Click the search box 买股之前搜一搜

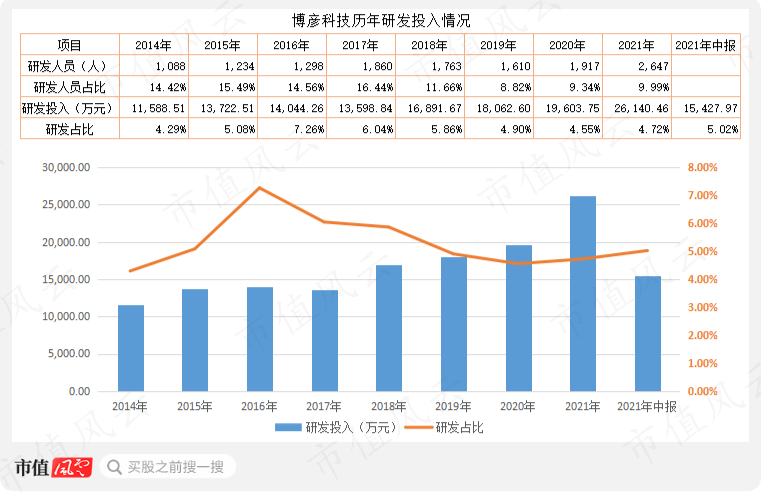point(168,467)
